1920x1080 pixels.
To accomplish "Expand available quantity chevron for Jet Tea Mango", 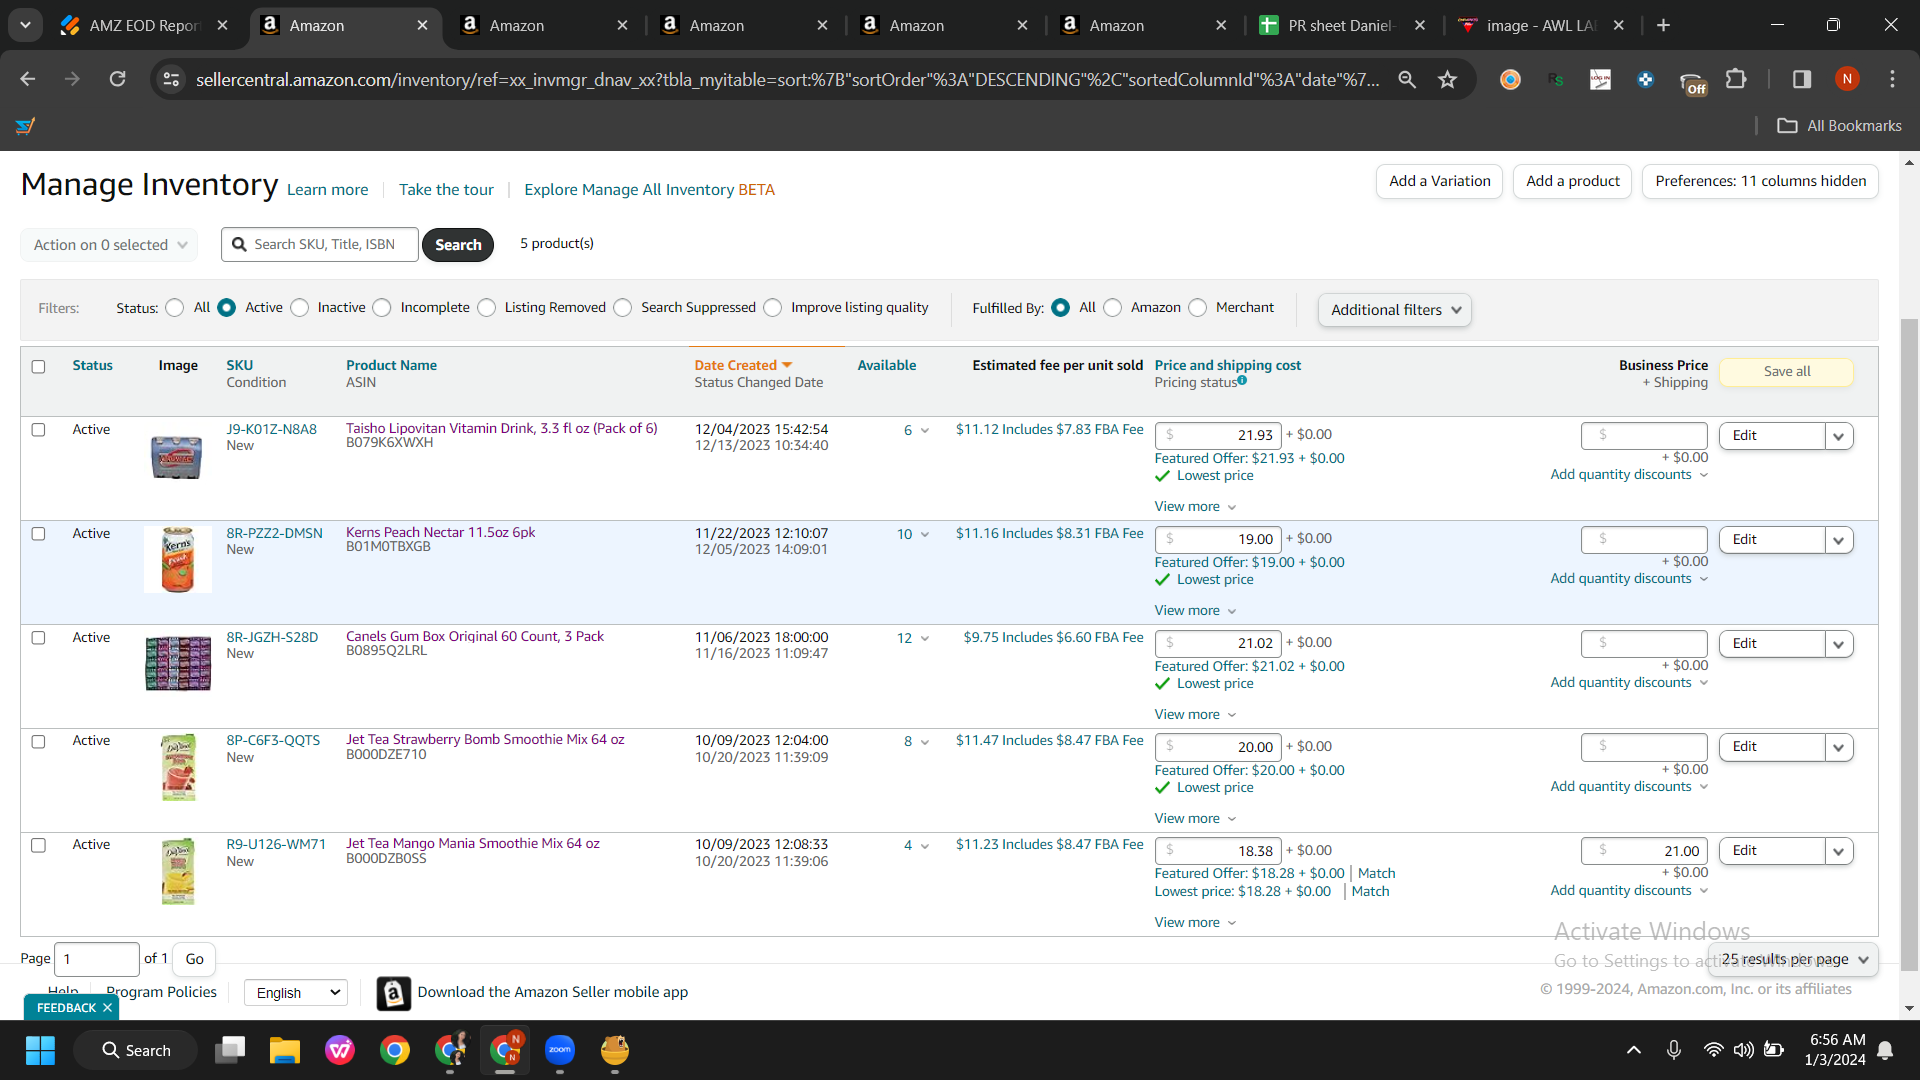I will (x=924, y=846).
